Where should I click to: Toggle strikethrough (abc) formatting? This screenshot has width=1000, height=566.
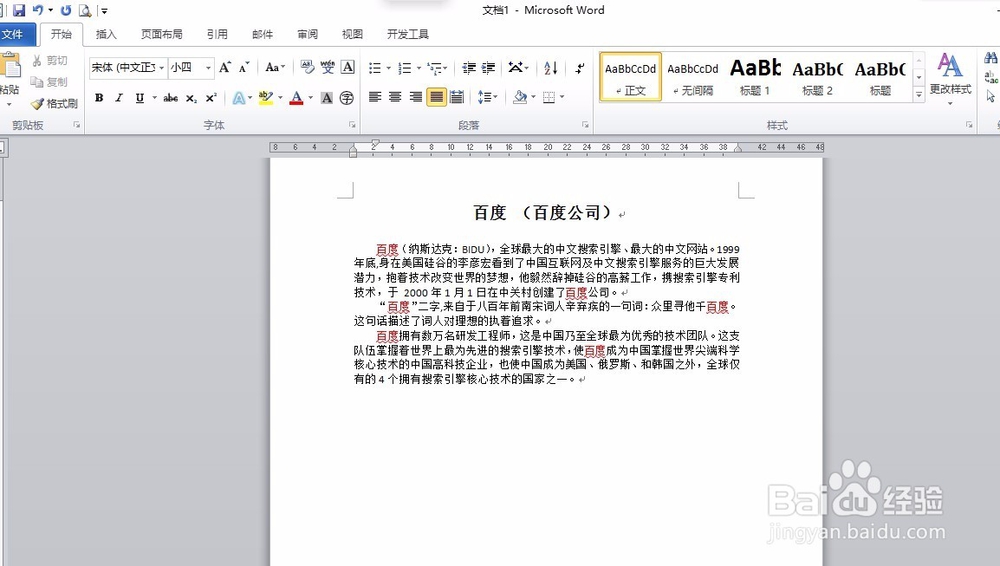pos(170,98)
